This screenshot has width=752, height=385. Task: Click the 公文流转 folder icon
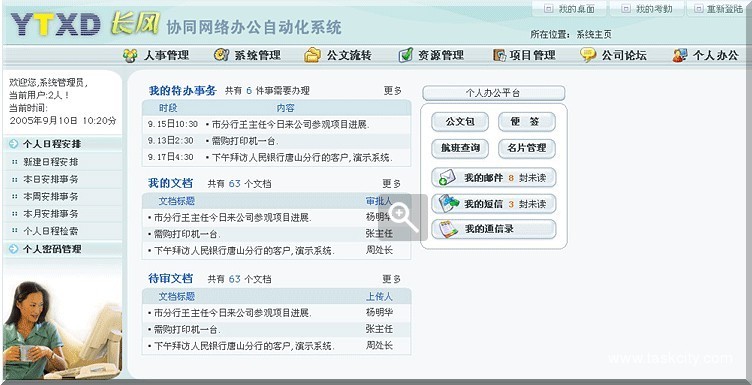click(x=312, y=55)
